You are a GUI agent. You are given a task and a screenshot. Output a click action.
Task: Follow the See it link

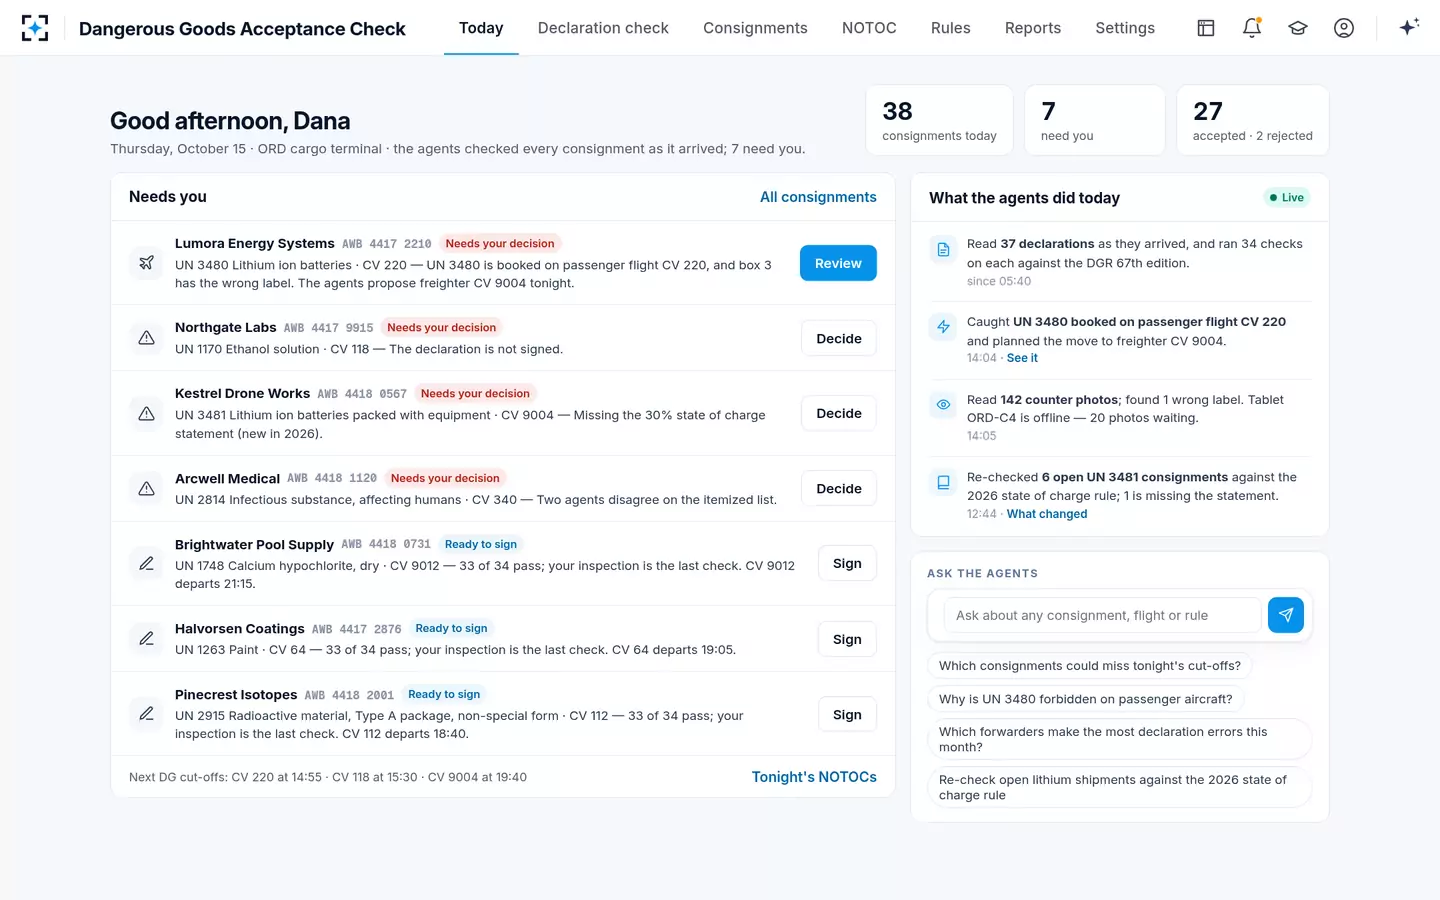pos(1022,358)
